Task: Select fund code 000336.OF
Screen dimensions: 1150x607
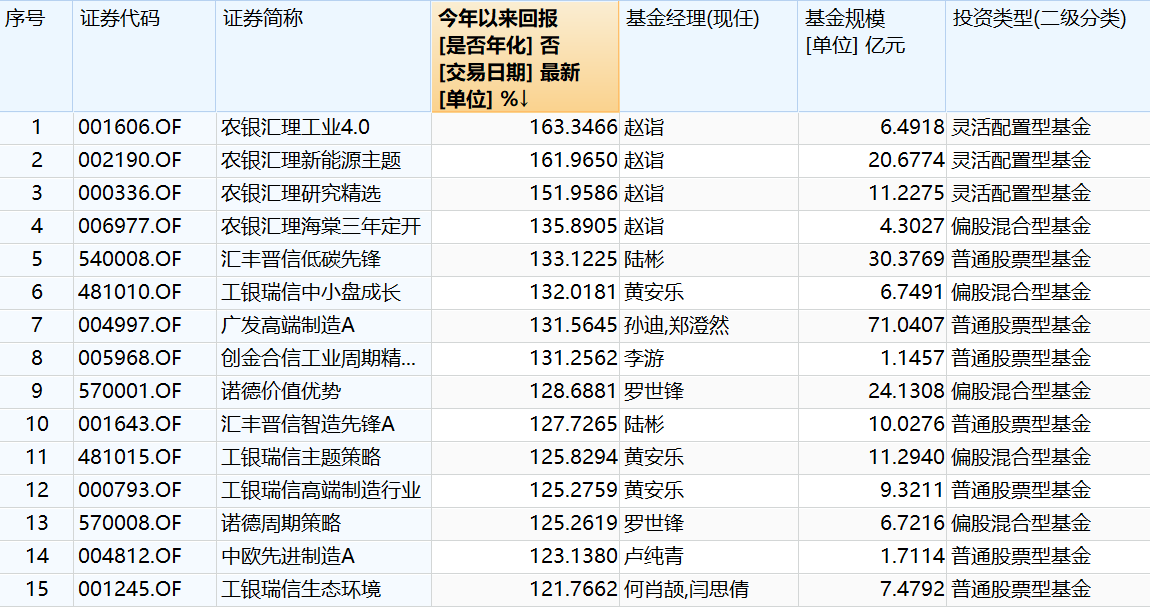Action: pos(130,194)
